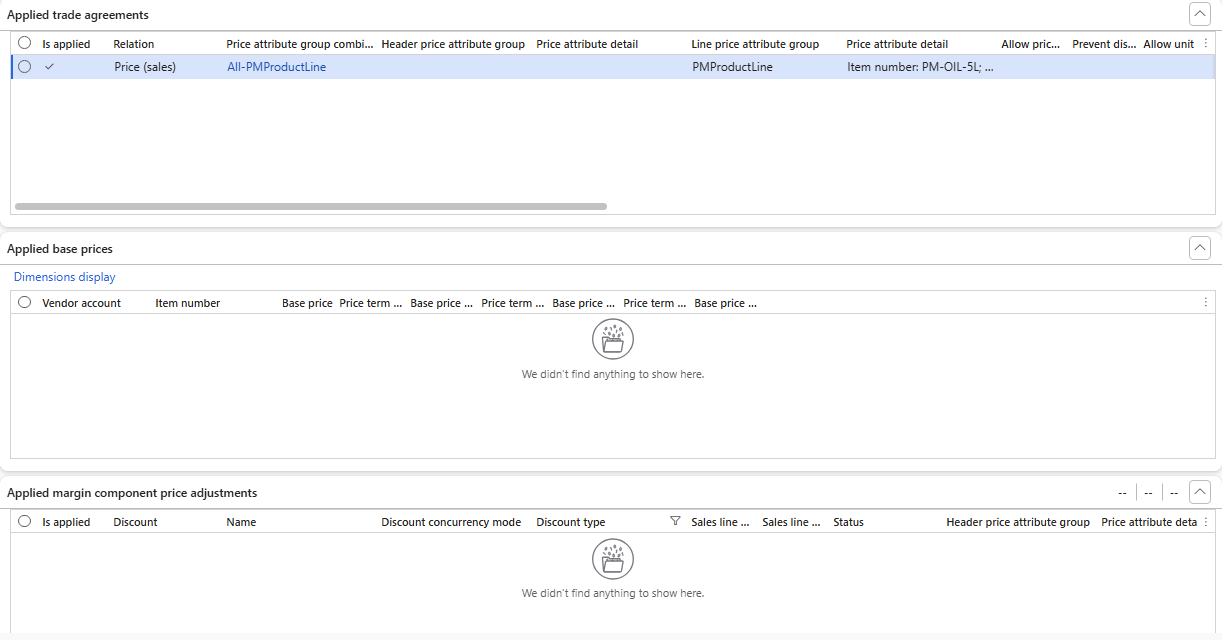Click Line price attribute group column header
This screenshot has height=640, width=1222.
pyautogui.click(x=755, y=44)
